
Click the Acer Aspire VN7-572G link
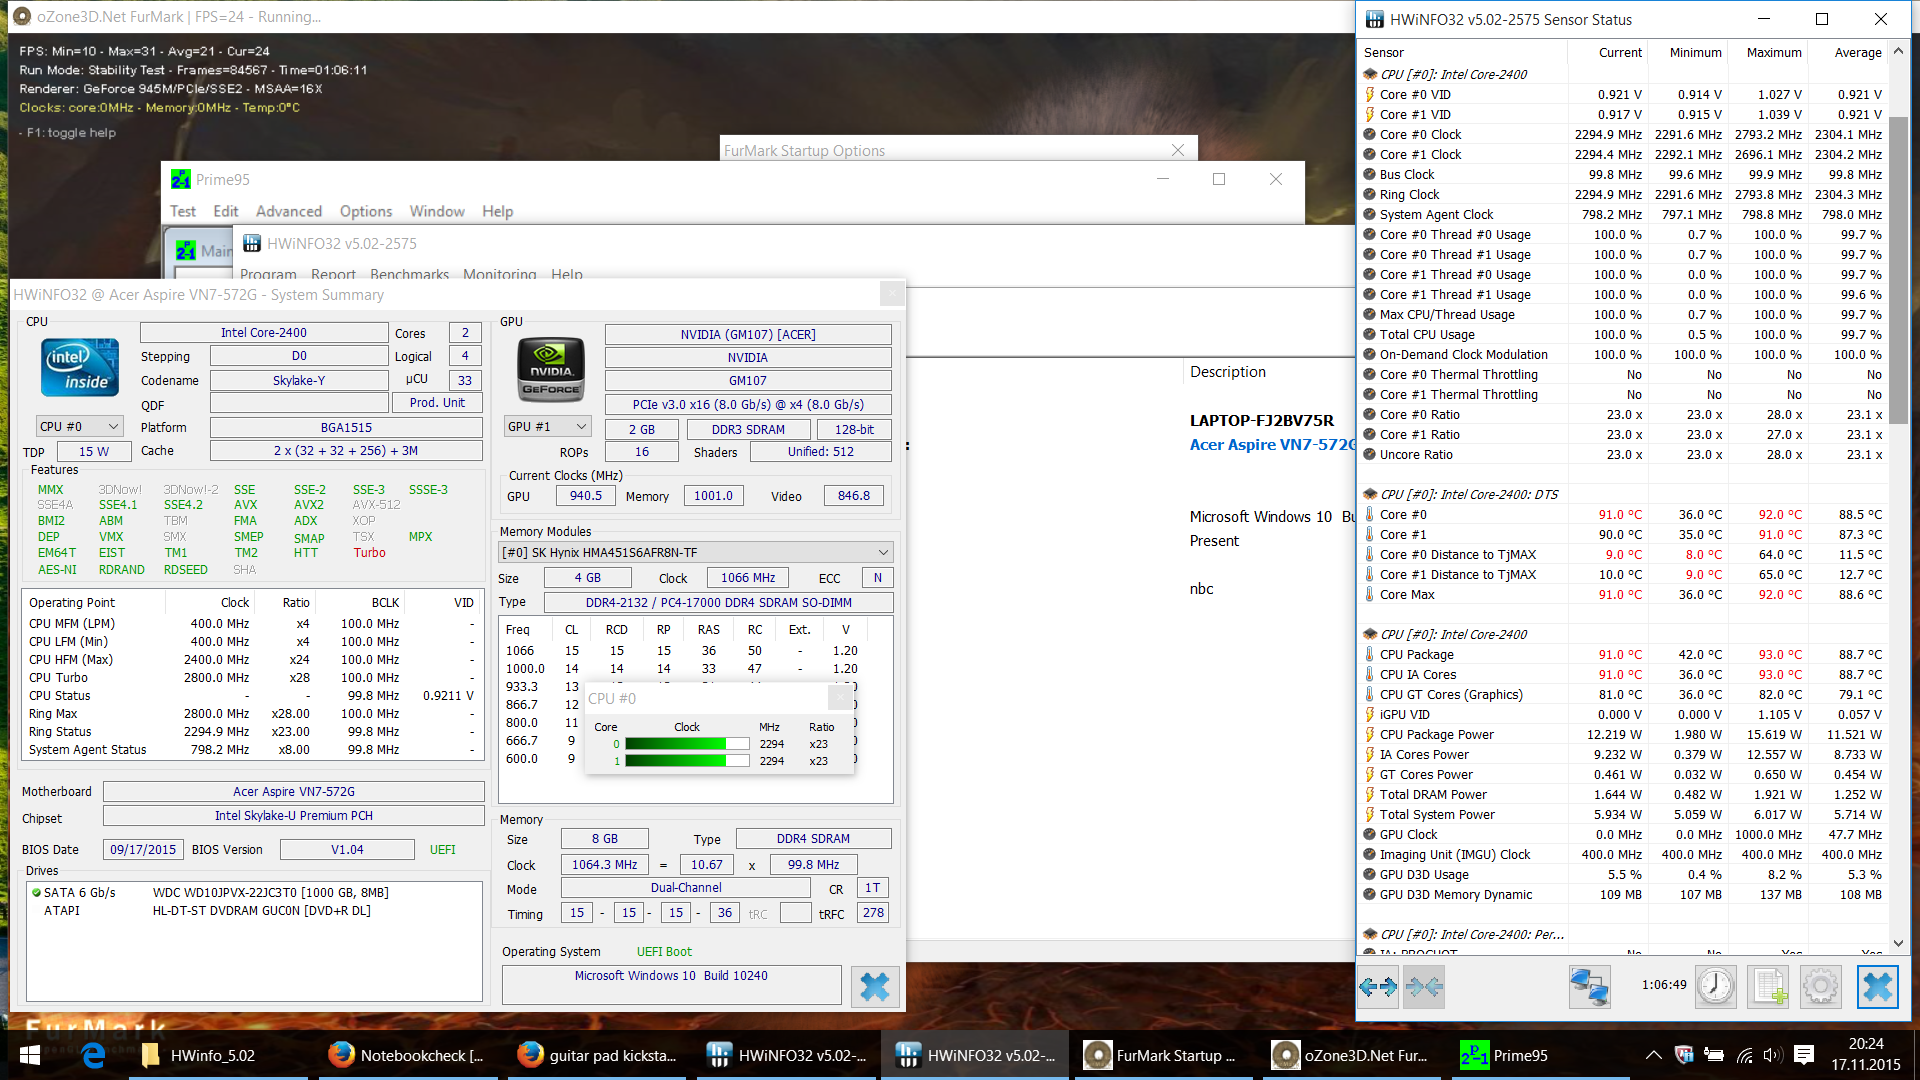1271,444
